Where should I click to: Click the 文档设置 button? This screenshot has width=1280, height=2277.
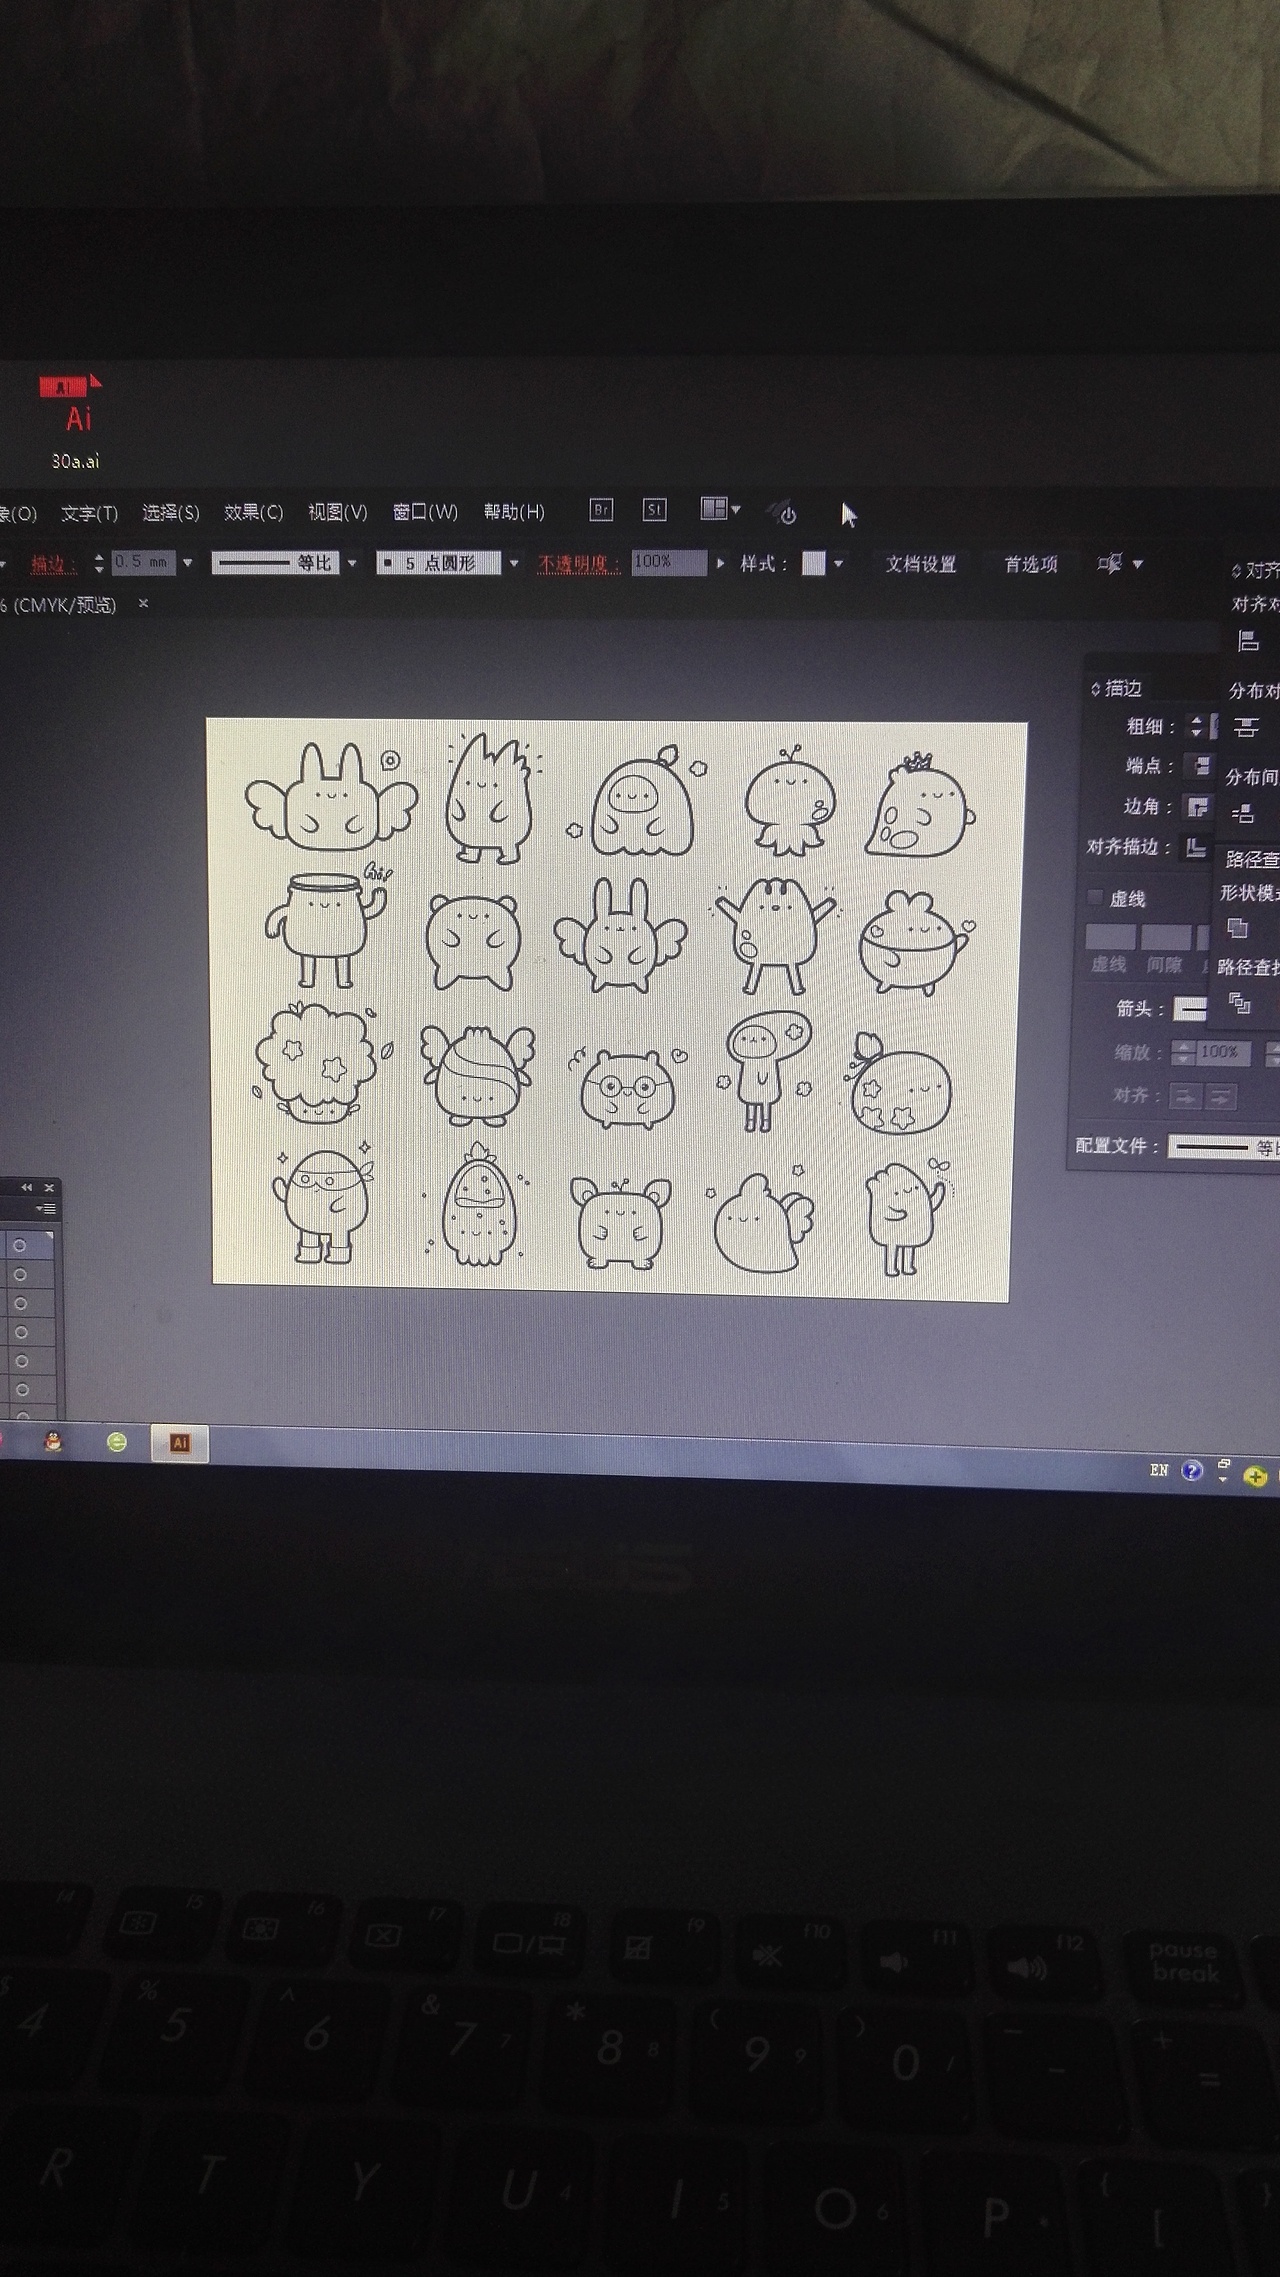[921, 564]
